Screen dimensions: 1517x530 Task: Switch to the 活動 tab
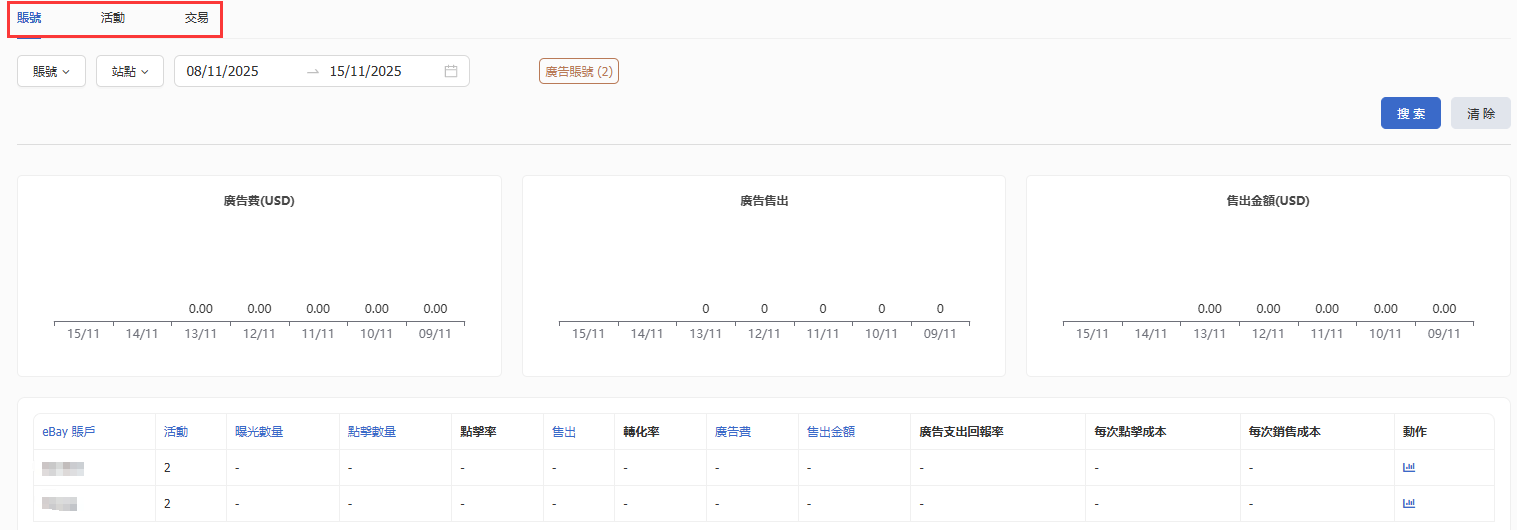tap(113, 18)
